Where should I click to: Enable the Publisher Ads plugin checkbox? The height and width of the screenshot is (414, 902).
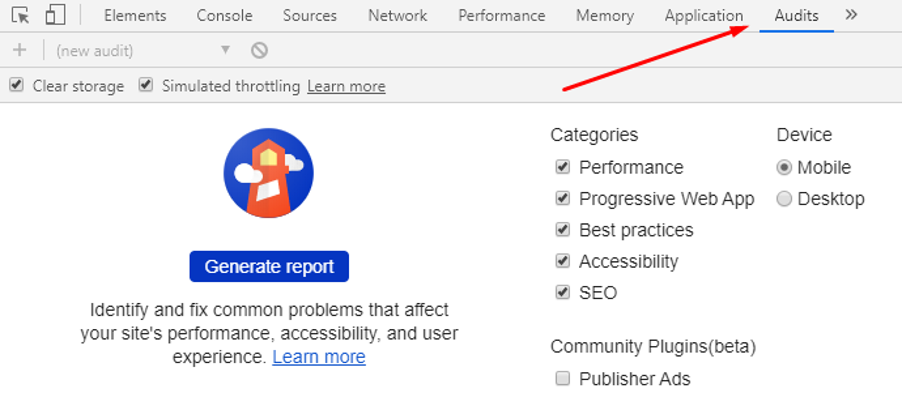pyautogui.click(x=563, y=378)
